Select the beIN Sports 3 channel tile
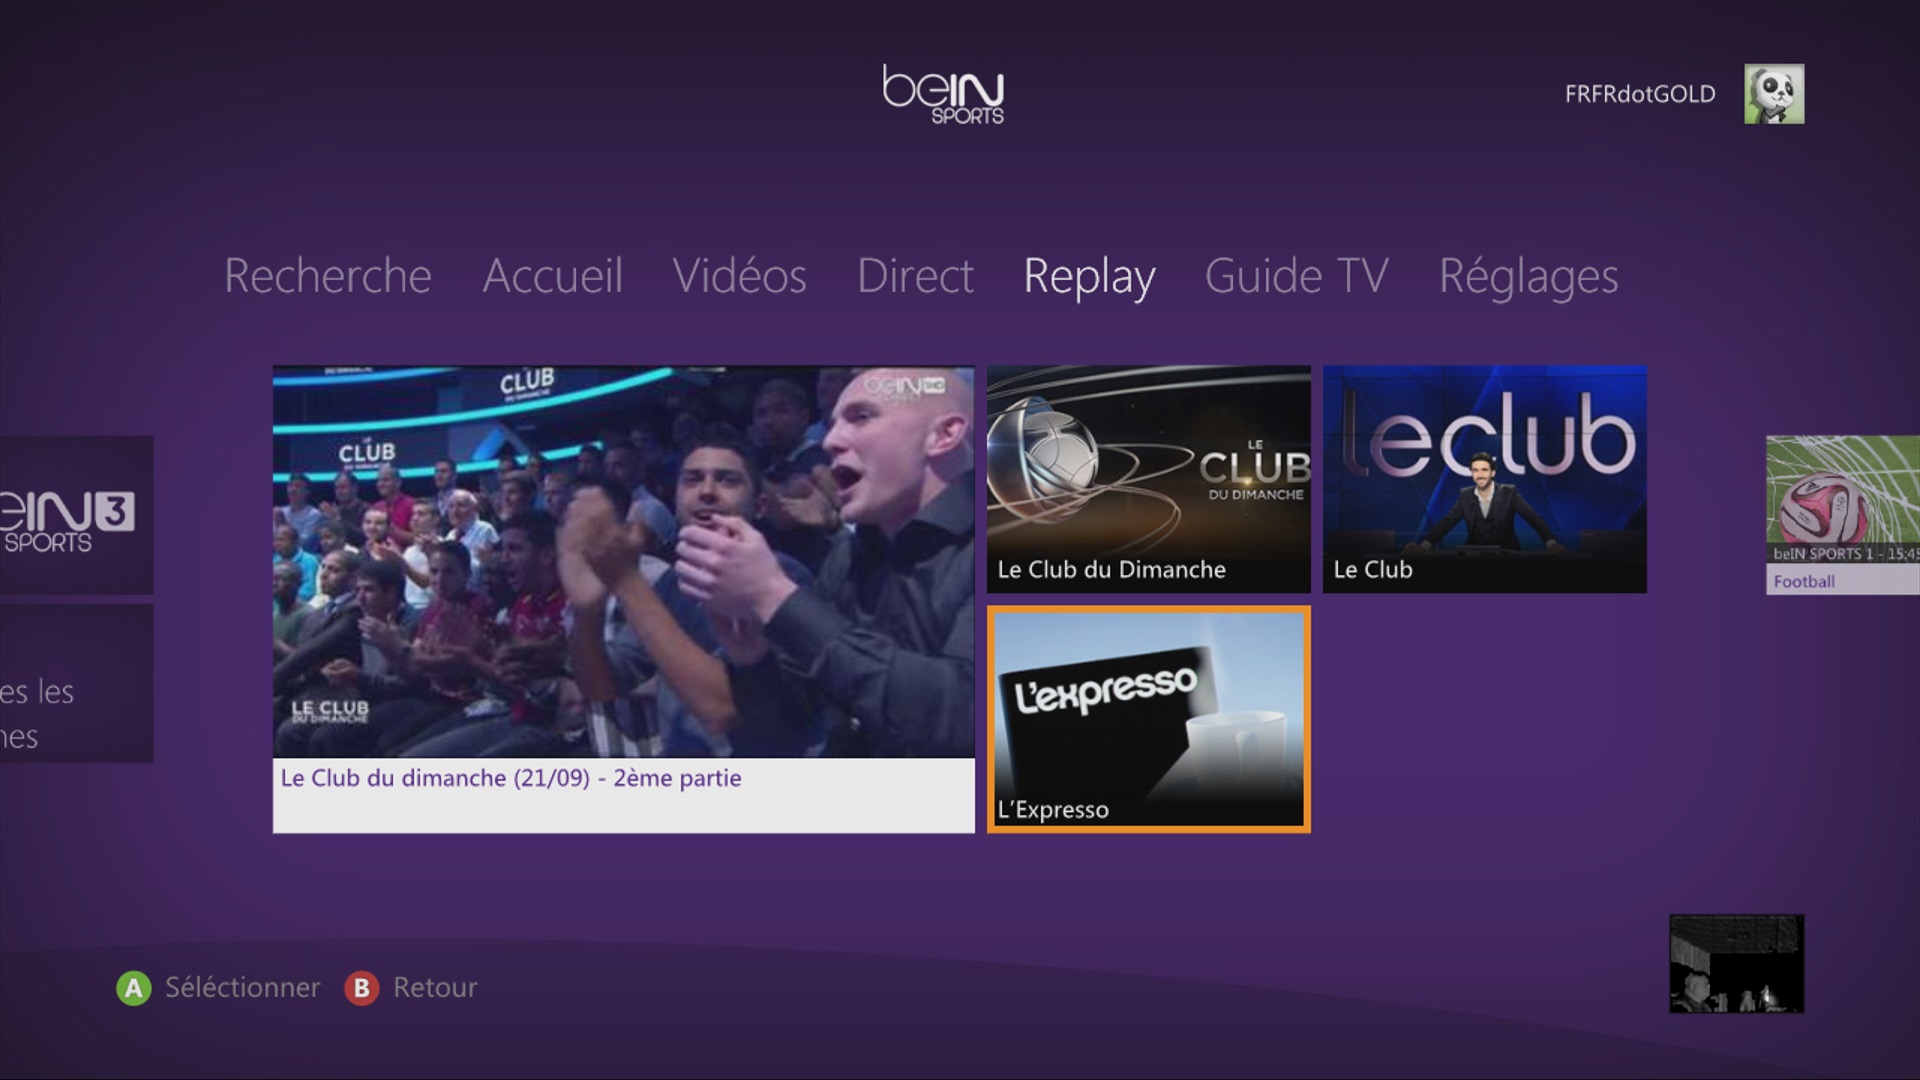This screenshot has height=1080, width=1920. click(75, 515)
